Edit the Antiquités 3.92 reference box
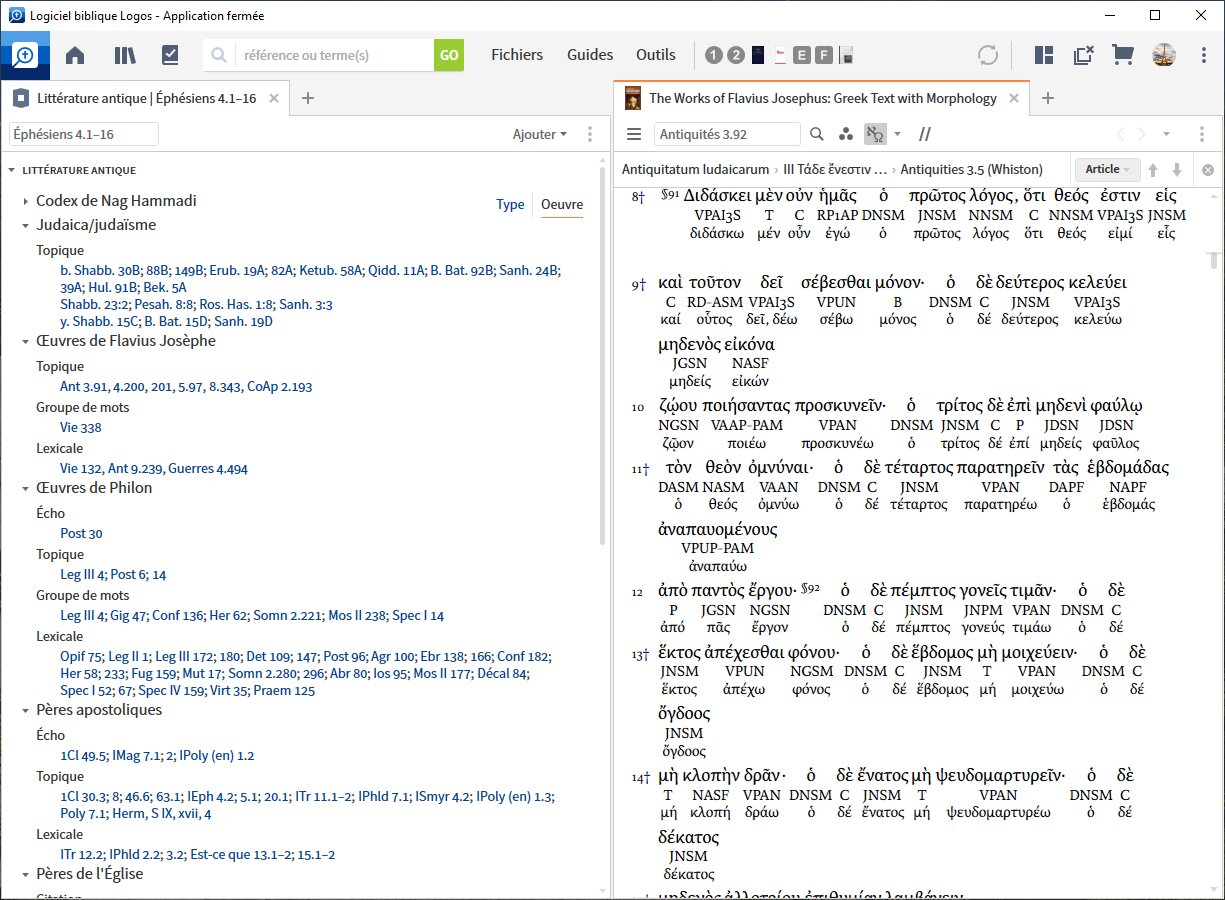This screenshot has width=1225, height=900. point(727,134)
